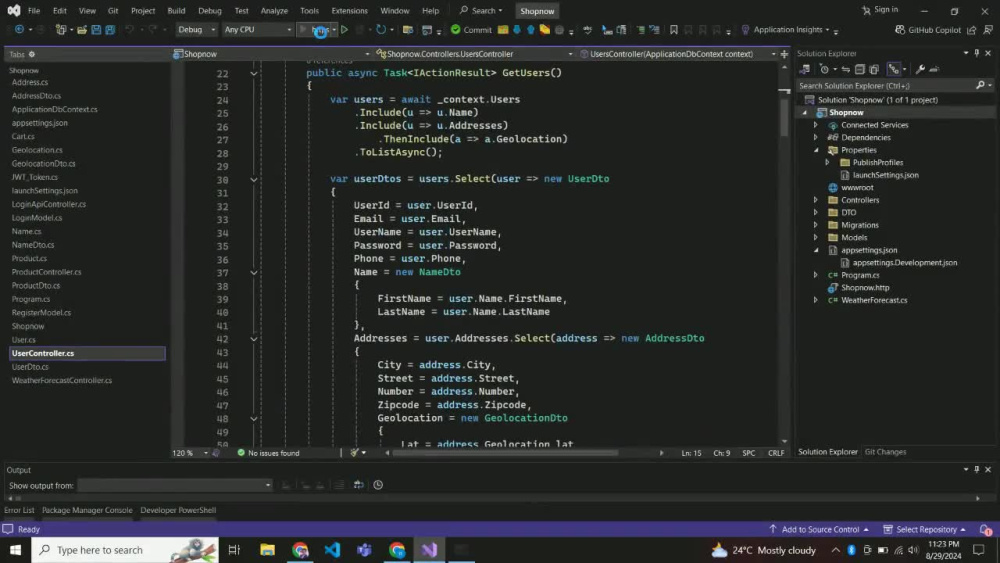Open the File menu
This screenshot has width=1000, height=563.
point(34,10)
